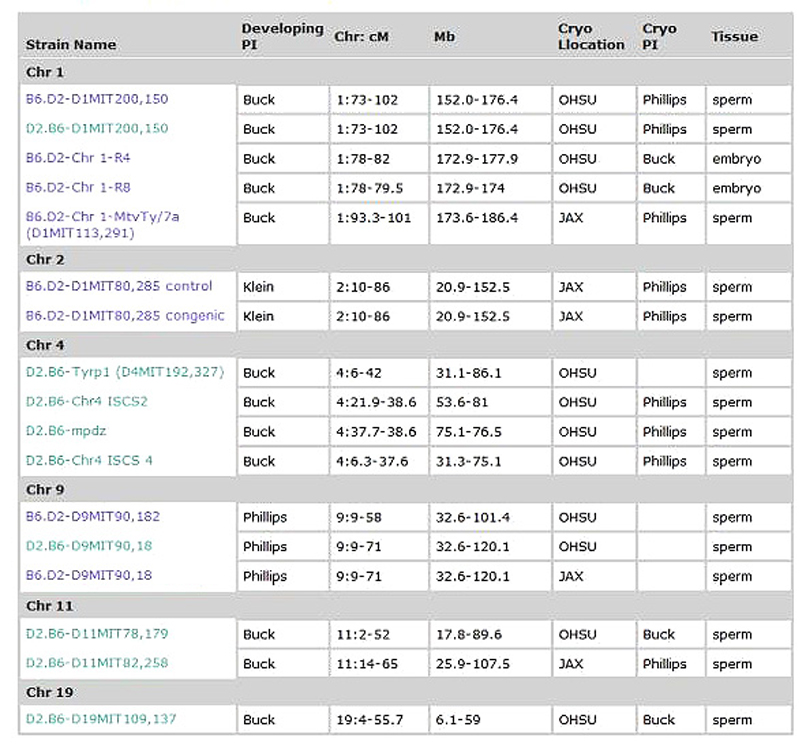Viewport: 806px width, 753px height.
Task: Open the B6.D2-D1MIT80,285 congenic link
Action: point(125,316)
